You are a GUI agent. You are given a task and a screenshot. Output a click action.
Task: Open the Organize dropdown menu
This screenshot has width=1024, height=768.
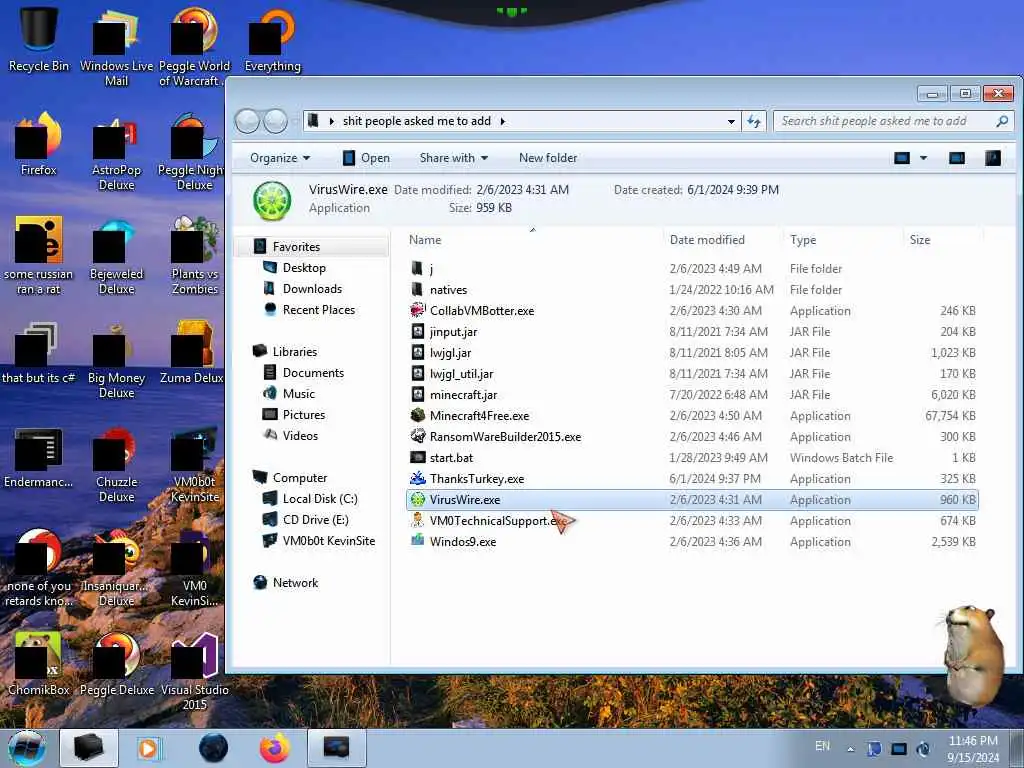(x=280, y=158)
